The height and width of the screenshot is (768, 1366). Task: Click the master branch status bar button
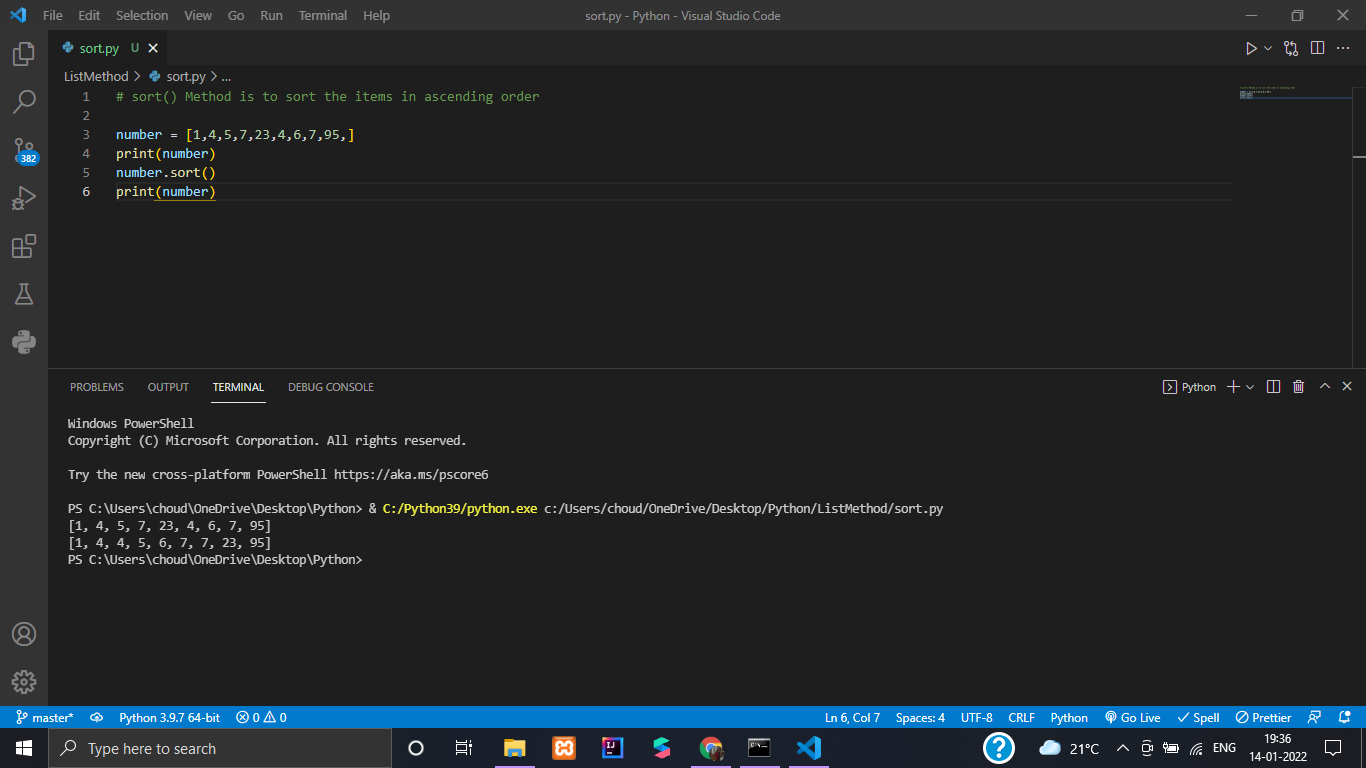pos(44,717)
